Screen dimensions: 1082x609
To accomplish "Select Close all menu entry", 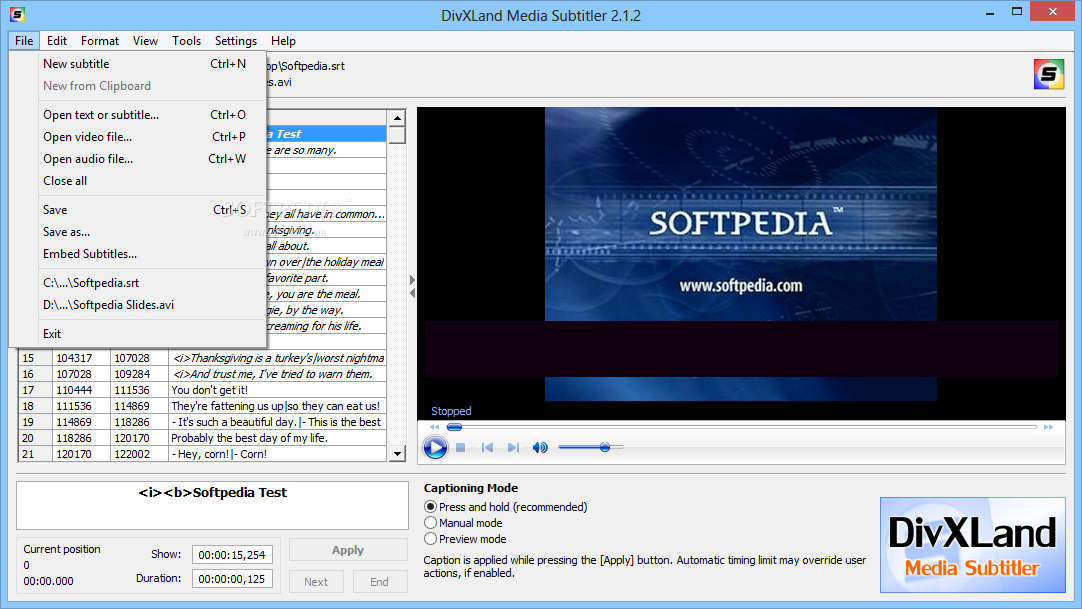I will pos(138,181).
